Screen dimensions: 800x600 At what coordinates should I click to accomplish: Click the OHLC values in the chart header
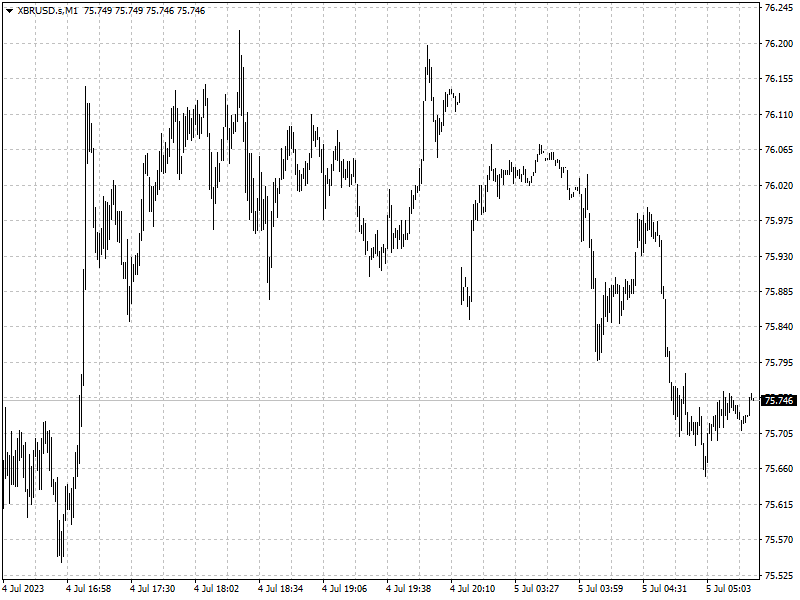click(x=144, y=11)
